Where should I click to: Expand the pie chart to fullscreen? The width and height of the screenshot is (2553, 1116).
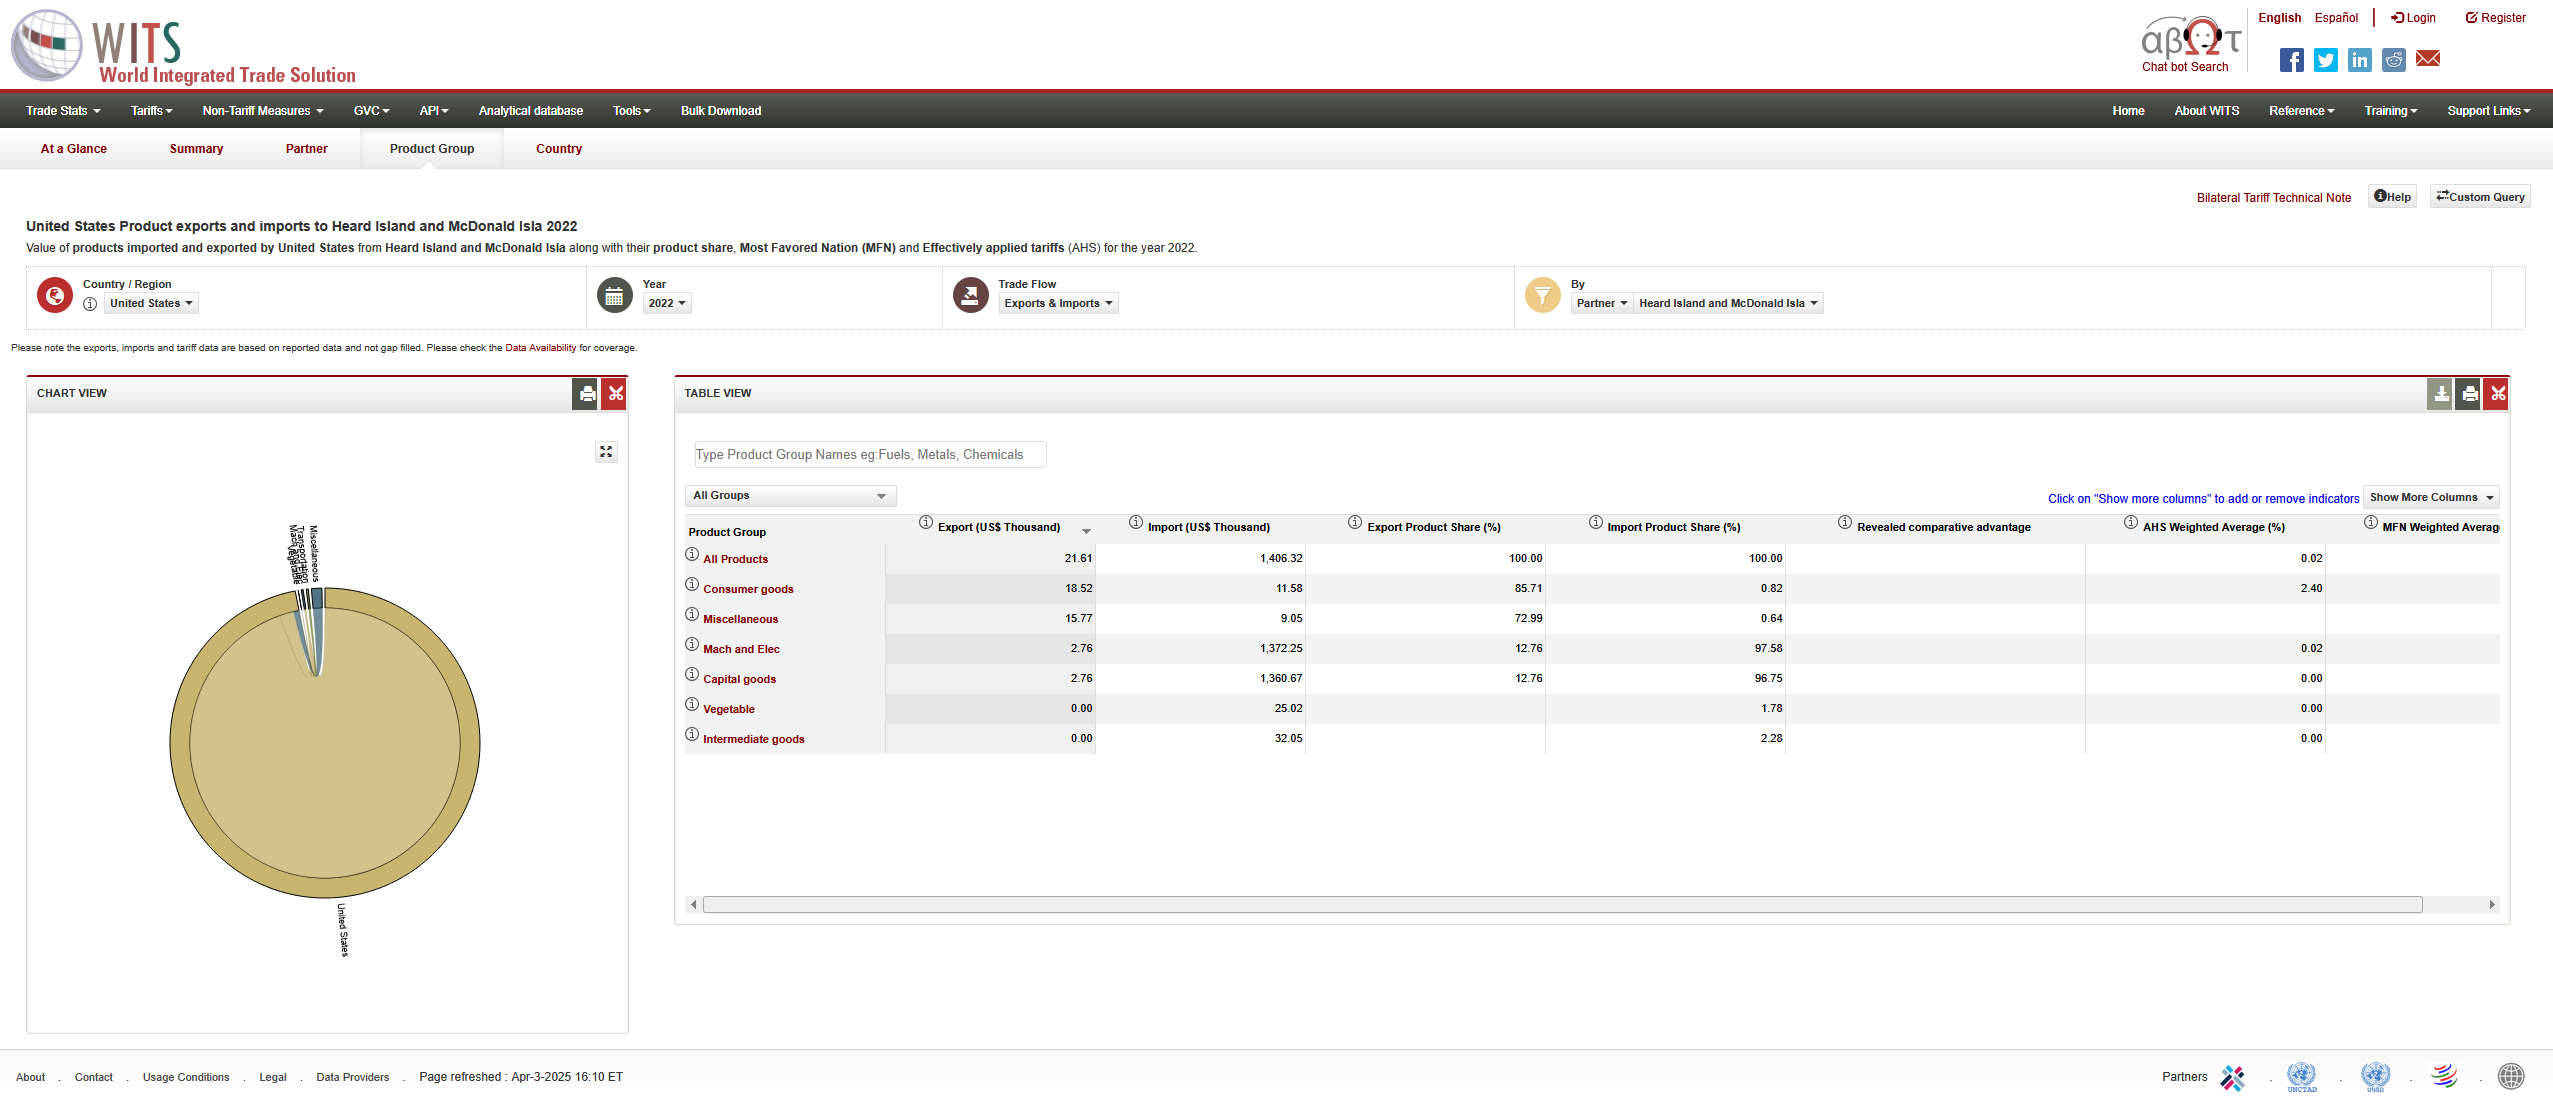[x=606, y=452]
